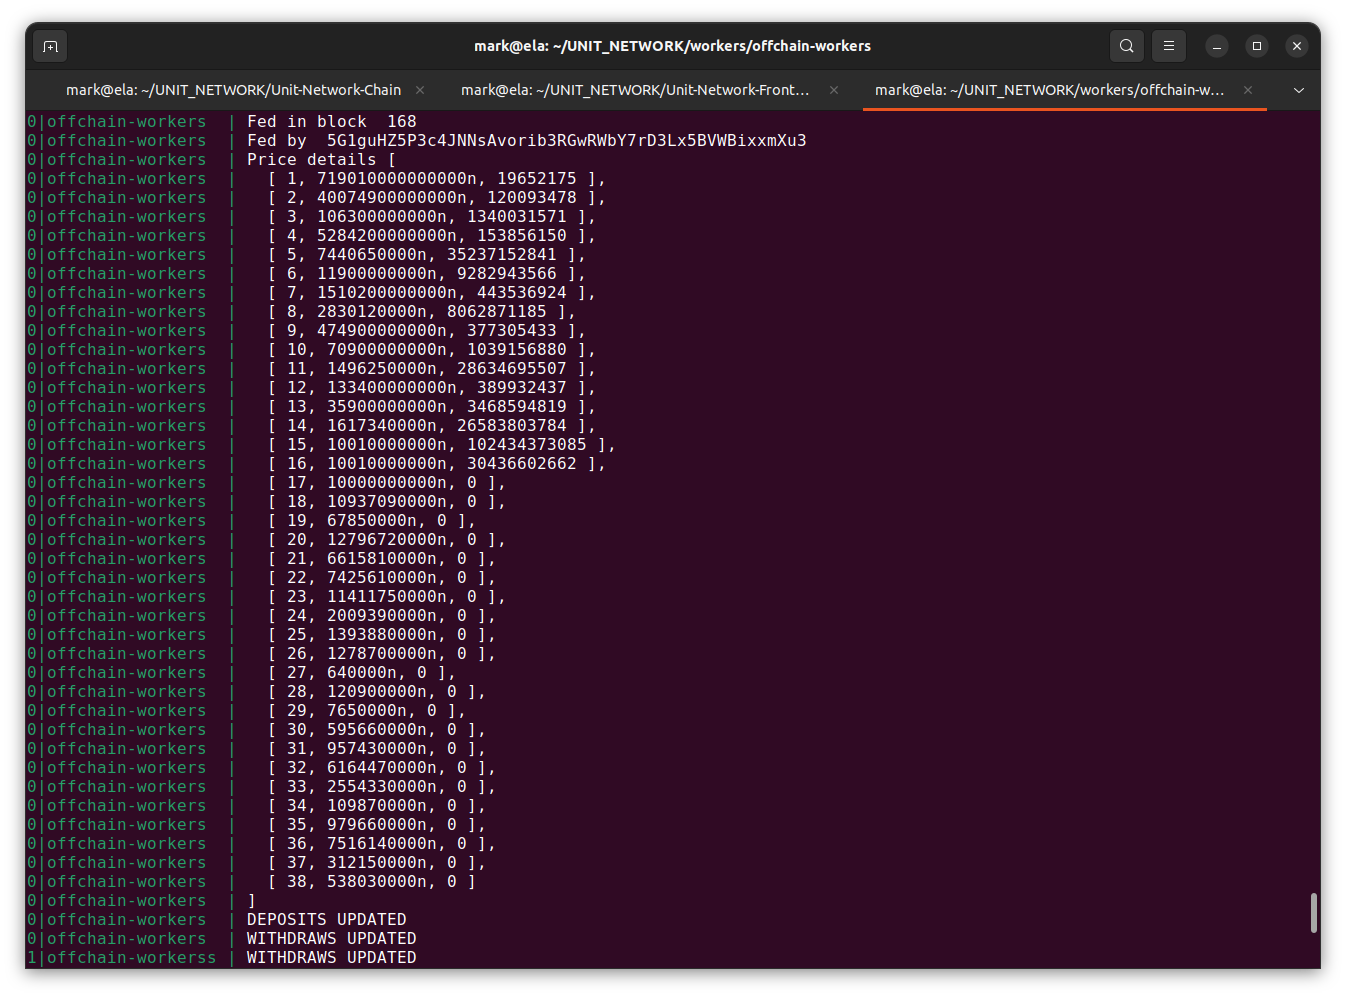Click the 'DEPOSITS UPDATED' output line
The height and width of the screenshot is (997, 1346).
[x=326, y=920]
